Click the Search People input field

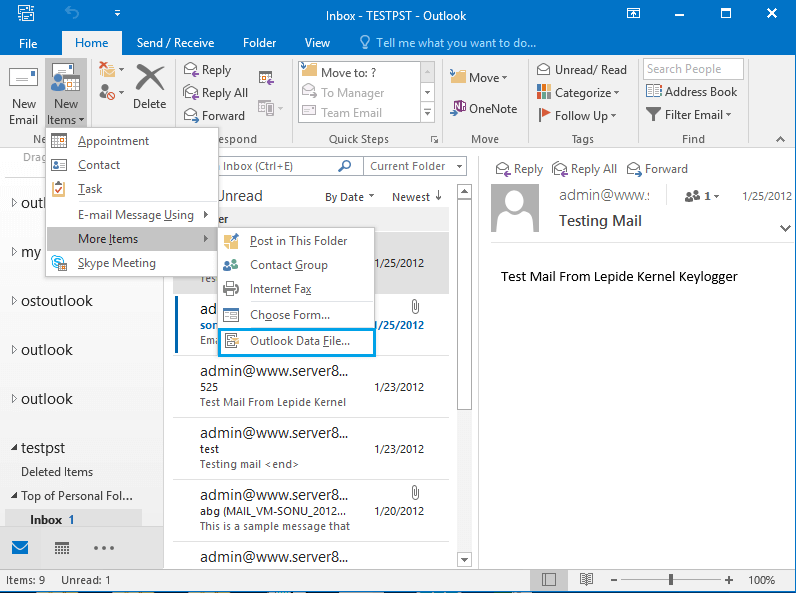coord(693,69)
